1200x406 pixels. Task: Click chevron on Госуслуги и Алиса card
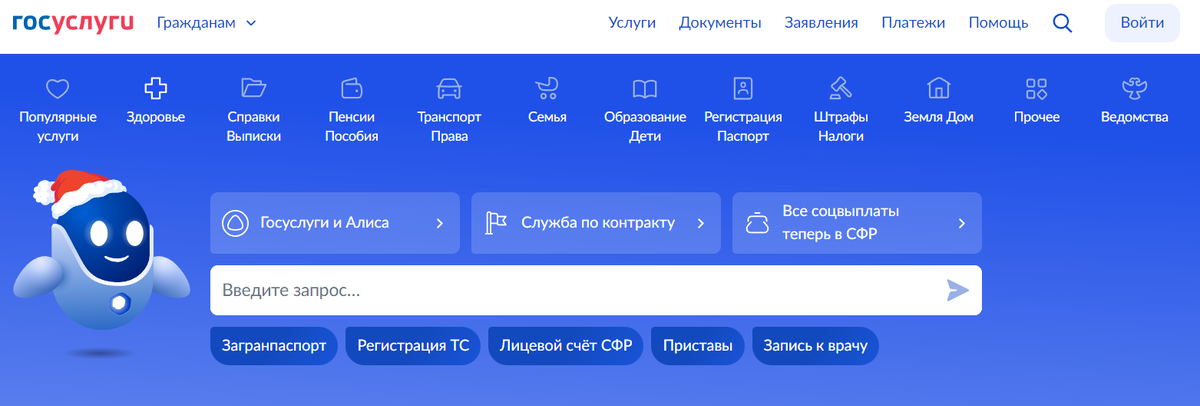click(x=439, y=223)
